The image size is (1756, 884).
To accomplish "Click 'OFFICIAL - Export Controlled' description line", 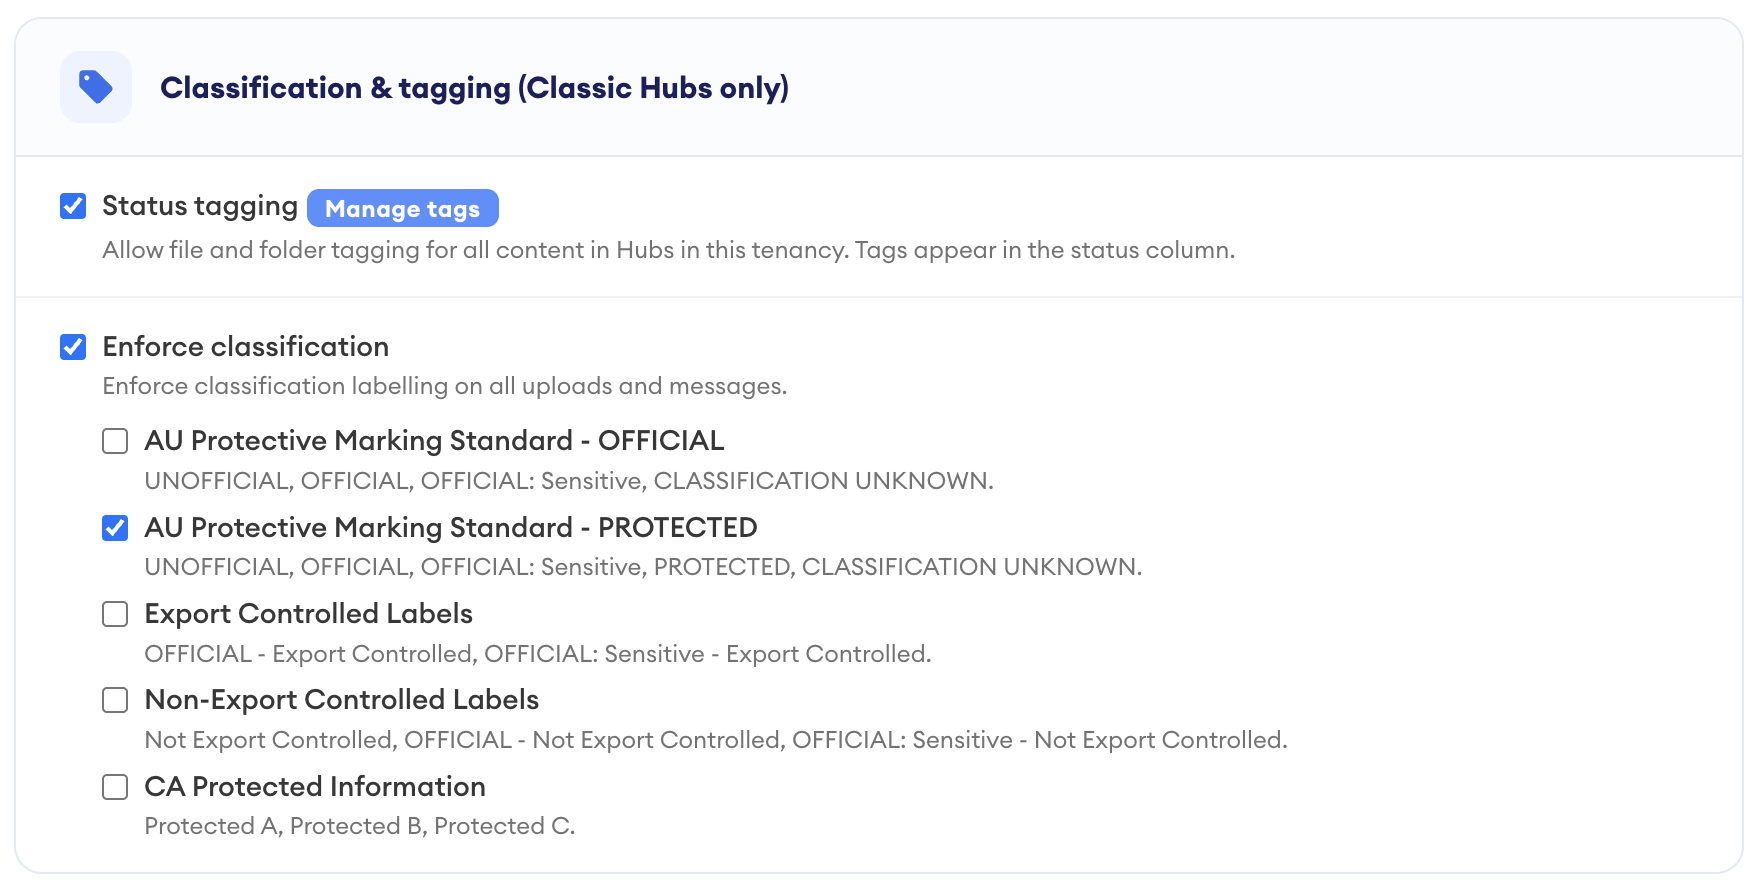I will click(x=538, y=654).
